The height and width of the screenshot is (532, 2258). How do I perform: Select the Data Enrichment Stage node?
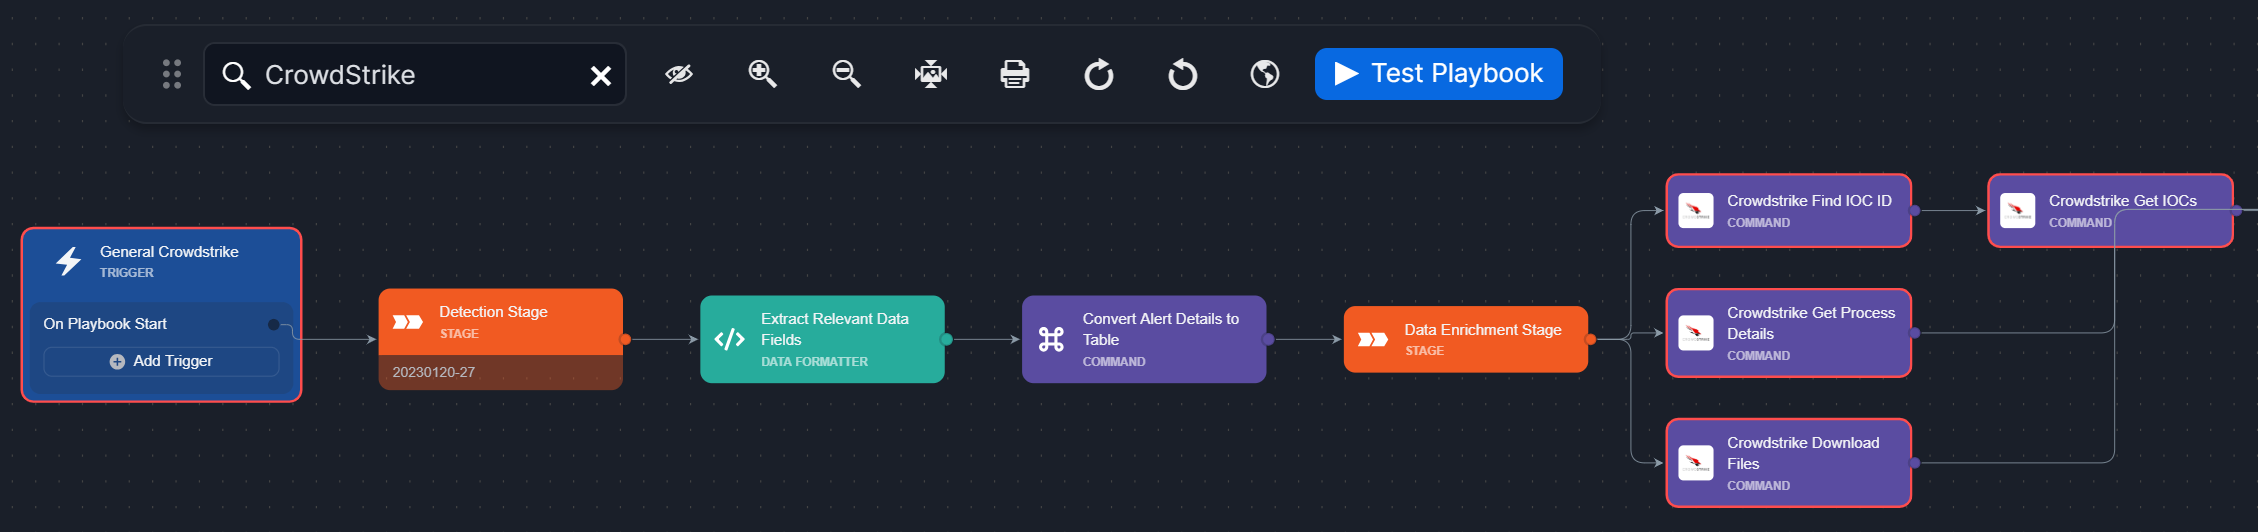point(1466,339)
